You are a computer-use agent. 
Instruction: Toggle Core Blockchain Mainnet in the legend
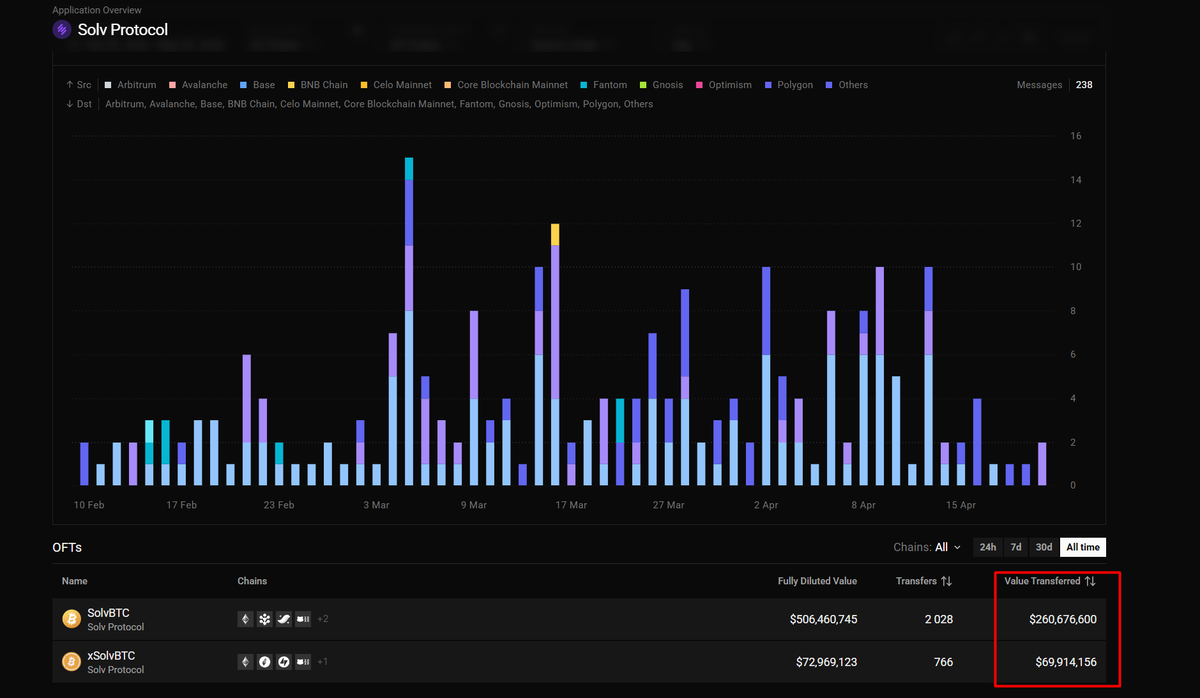(x=506, y=85)
